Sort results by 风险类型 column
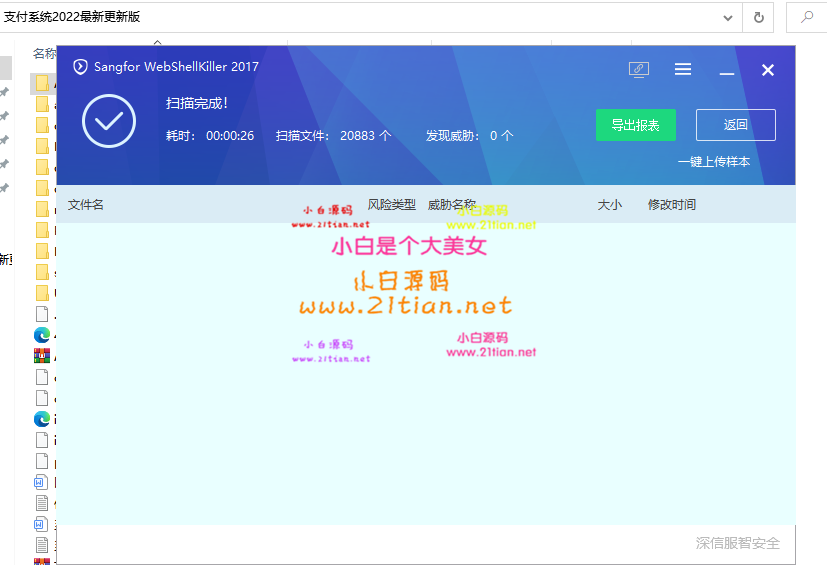The height and width of the screenshot is (565, 827). click(391, 205)
